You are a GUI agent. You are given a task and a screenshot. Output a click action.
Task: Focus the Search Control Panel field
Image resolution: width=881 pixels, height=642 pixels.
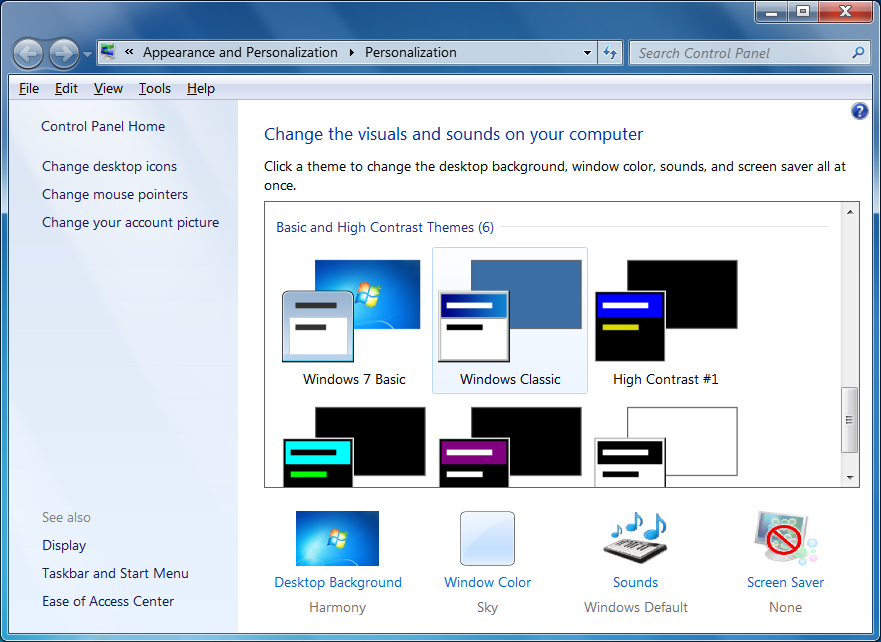click(x=749, y=53)
